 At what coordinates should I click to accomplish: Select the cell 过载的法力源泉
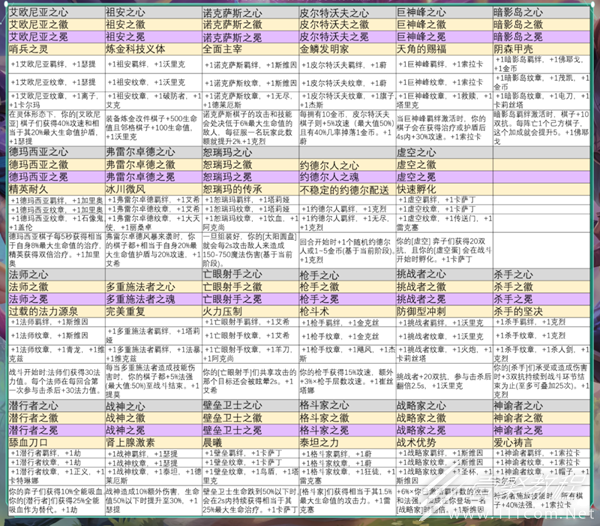click(x=57, y=311)
